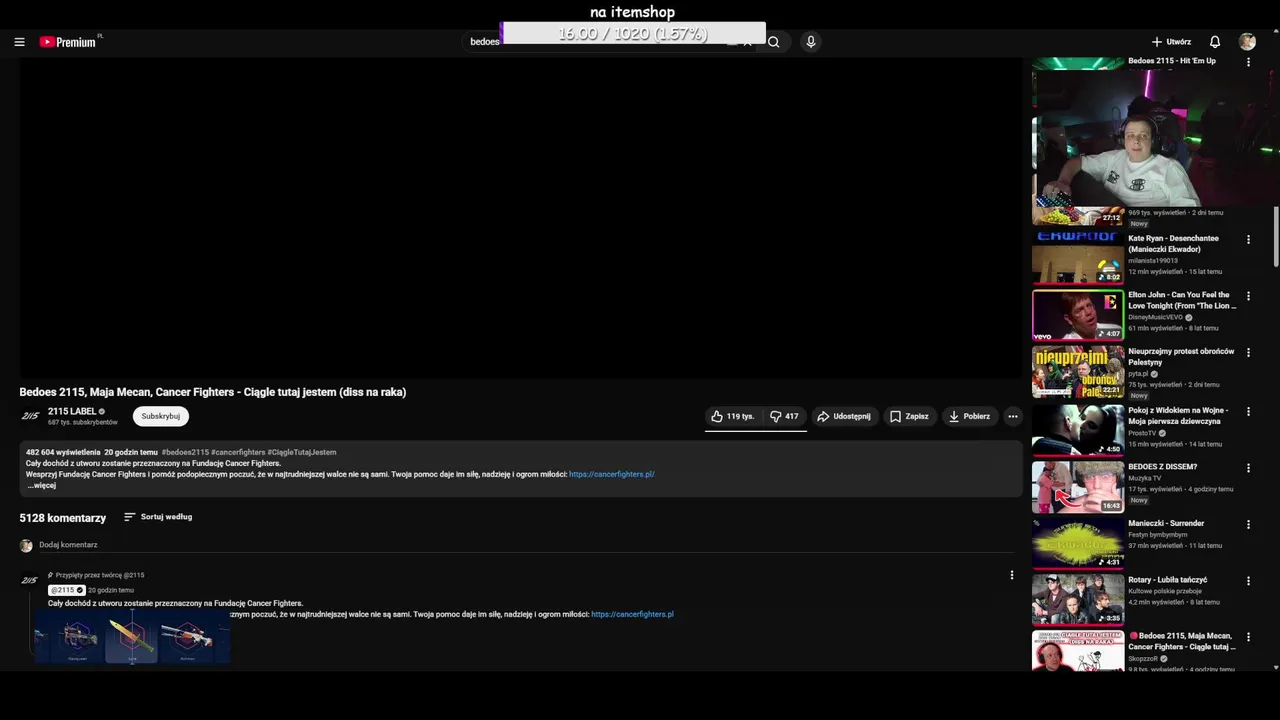The width and height of the screenshot is (1280, 720).
Task: Open Kate Ryan - Desenchantee thumbnail
Action: tap(1078, 259)
